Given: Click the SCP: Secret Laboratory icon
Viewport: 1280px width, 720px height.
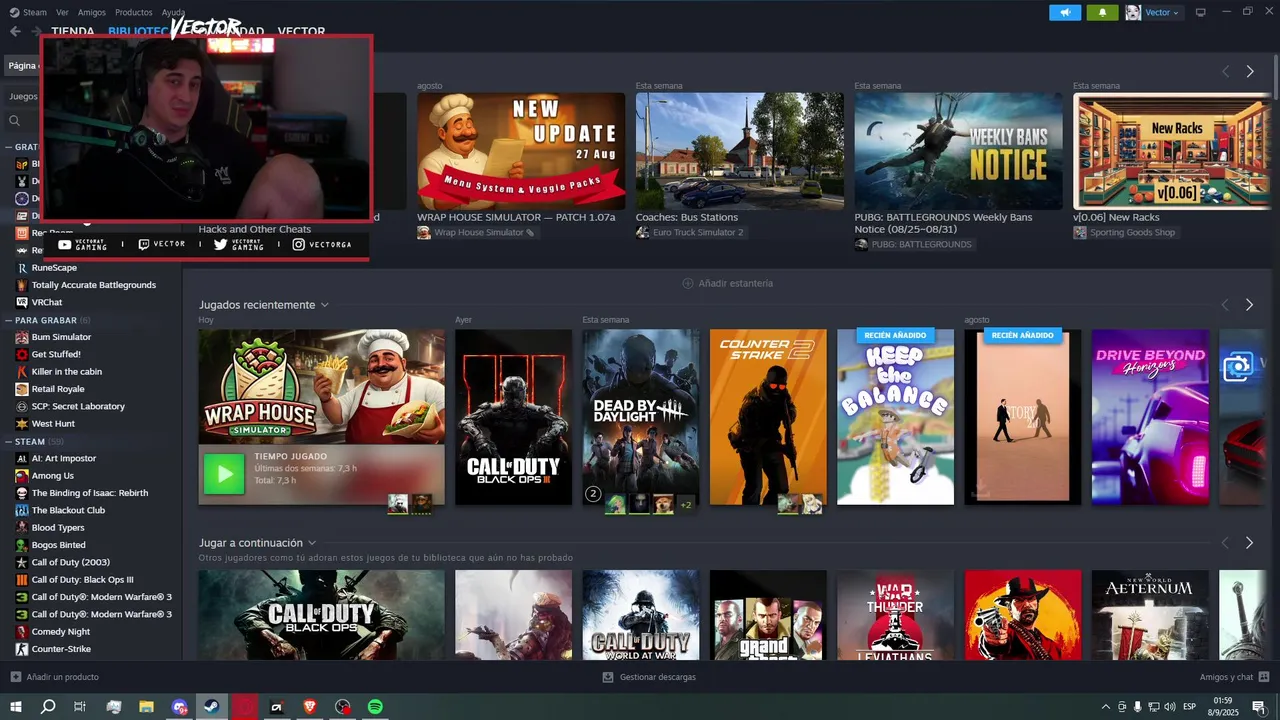Looking at the screenshot, I should (x=22, y=406).
